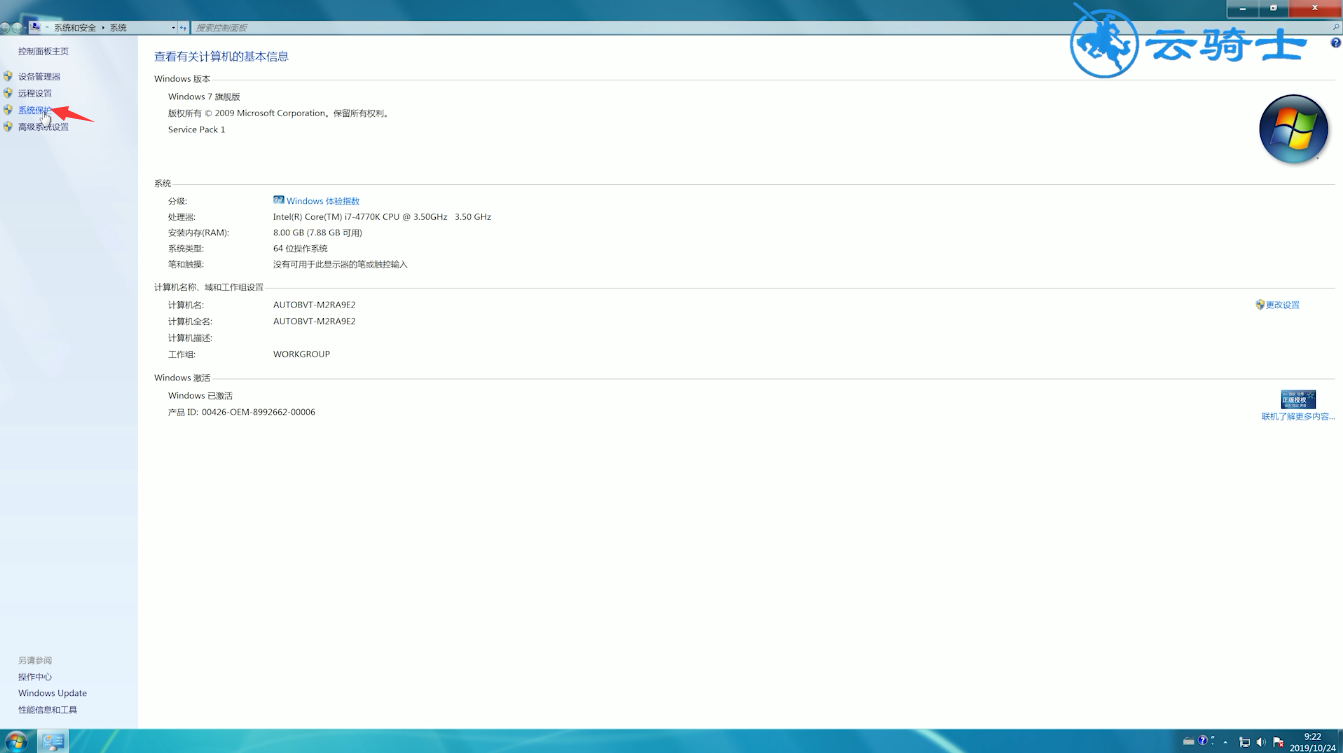Minimize the System window
Screen dimensions: 1343x753
point(1243,8)
